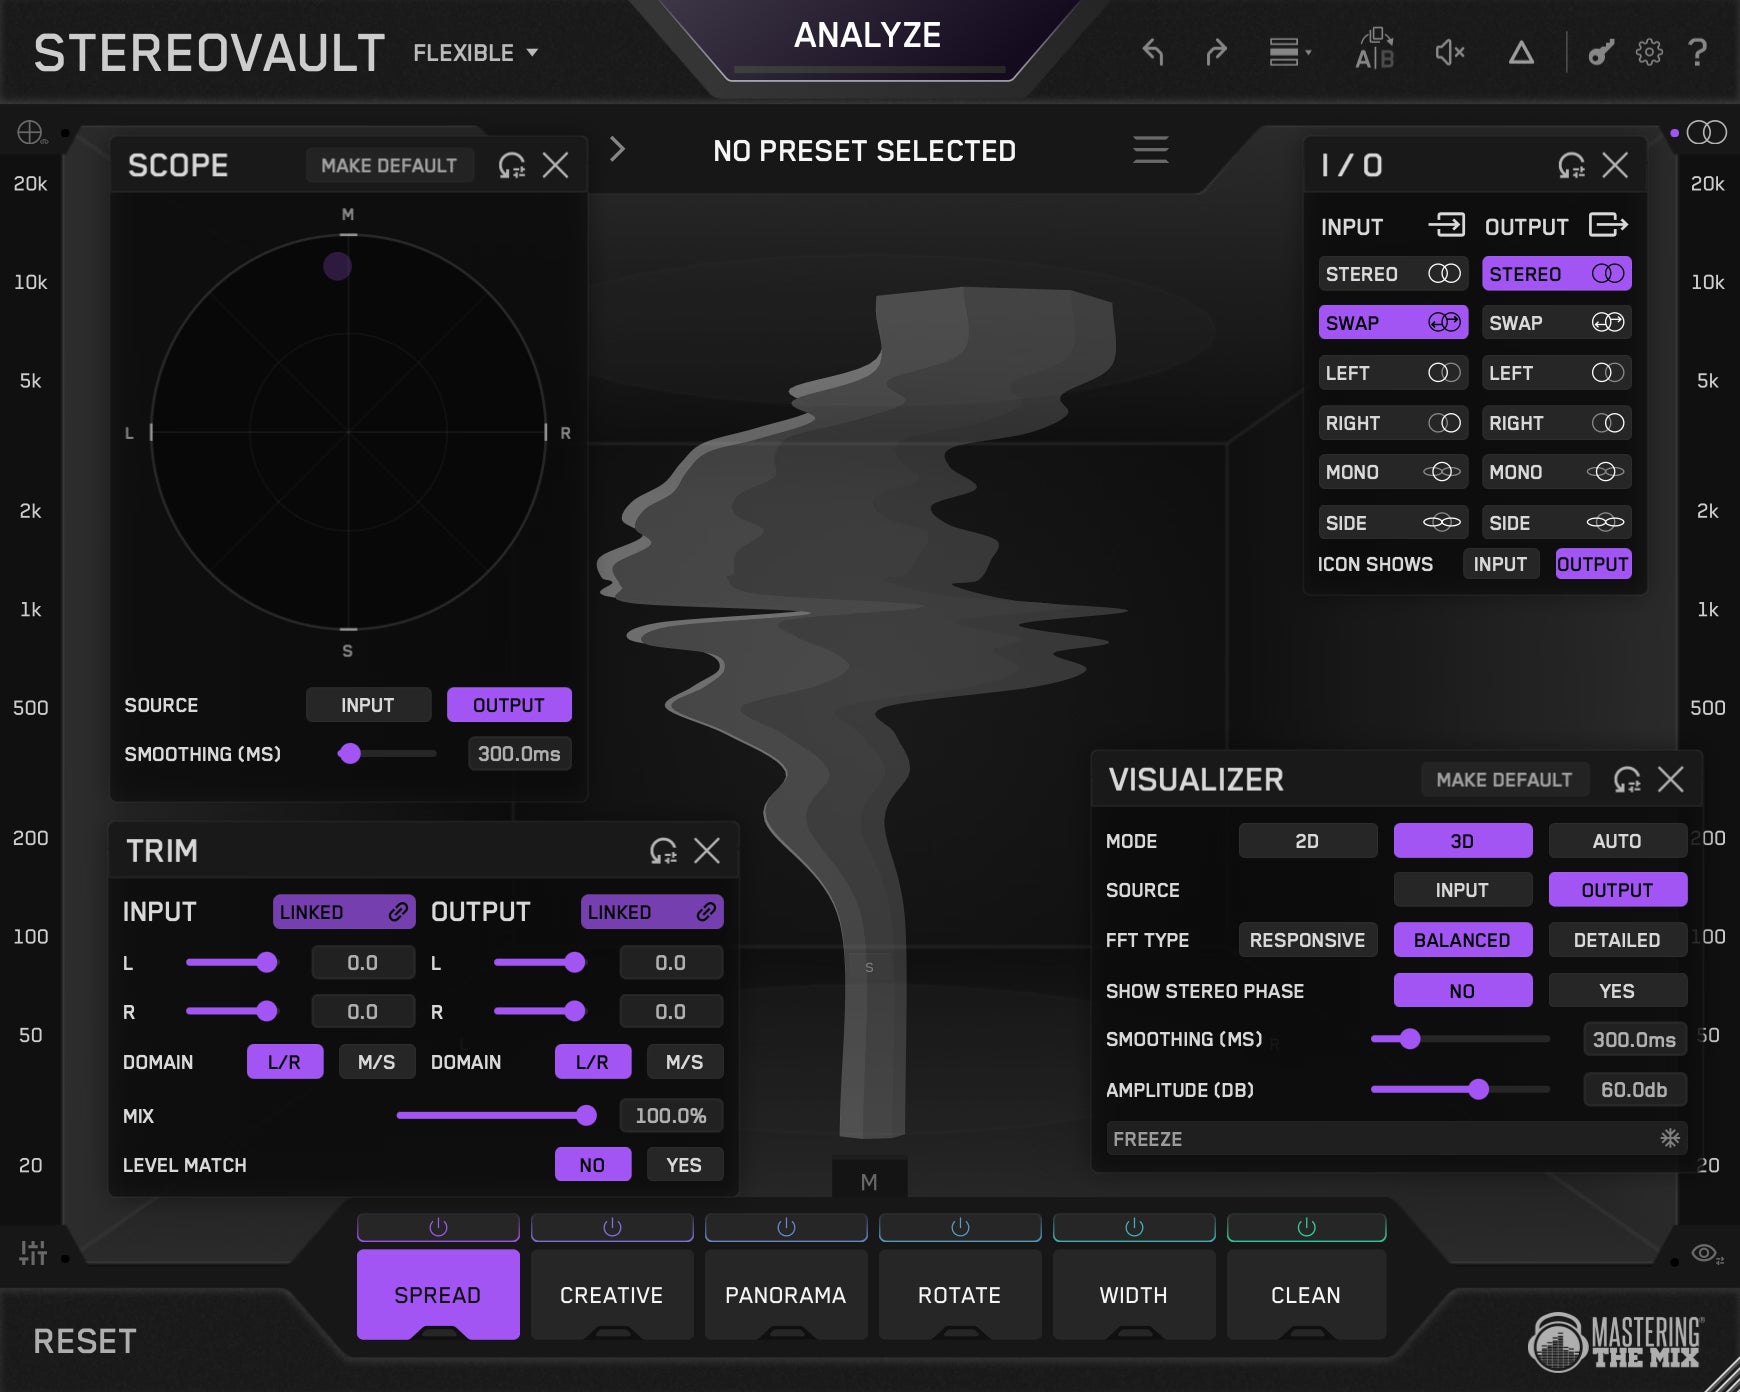Open the settings gear icon
This screenshot has width=1740, height=1392.
coord(1649,52)
